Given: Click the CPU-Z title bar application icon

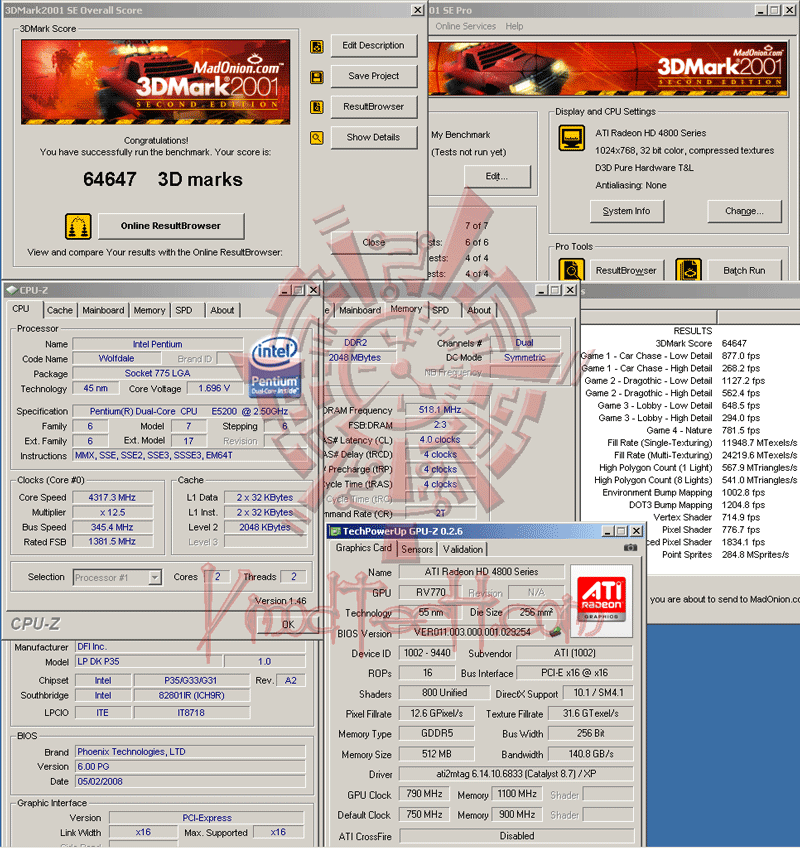Looking at the screenshot, I should pyautogui.click(x=11, y=290).
